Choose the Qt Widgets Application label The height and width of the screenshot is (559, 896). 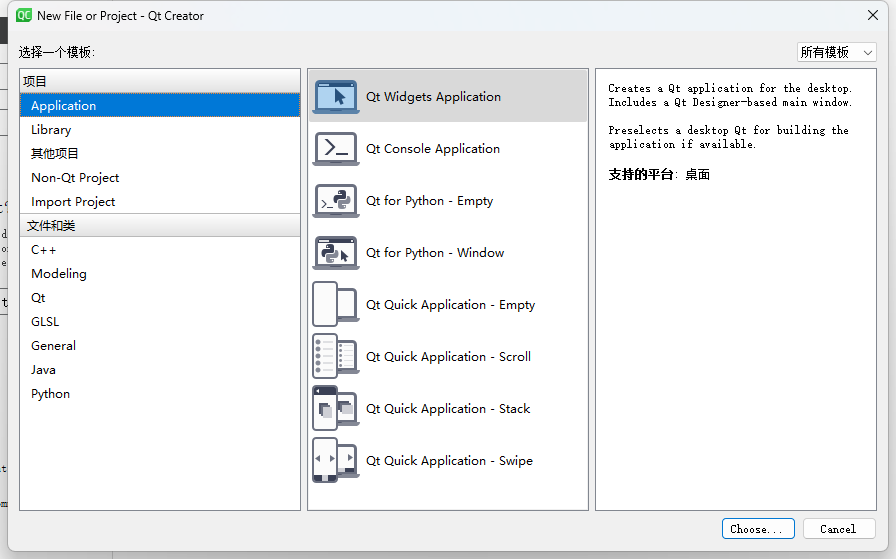(x=433, y=97)
